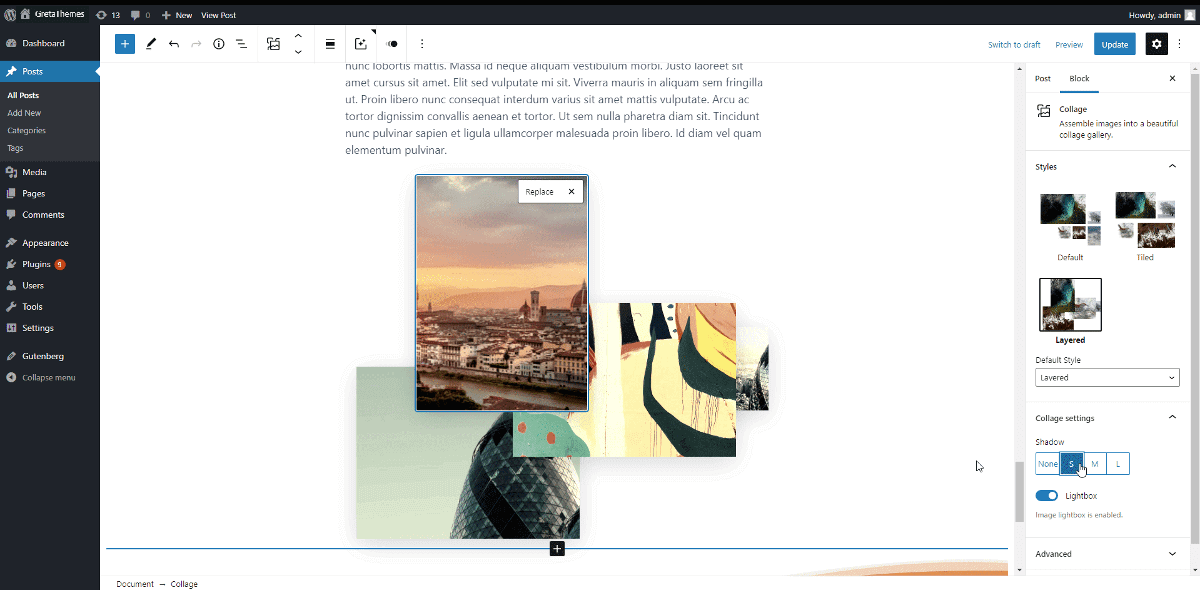This screenshot has width=1200, height=590.
Task: Close the block settings sidebar
Action: point(1173,78)
